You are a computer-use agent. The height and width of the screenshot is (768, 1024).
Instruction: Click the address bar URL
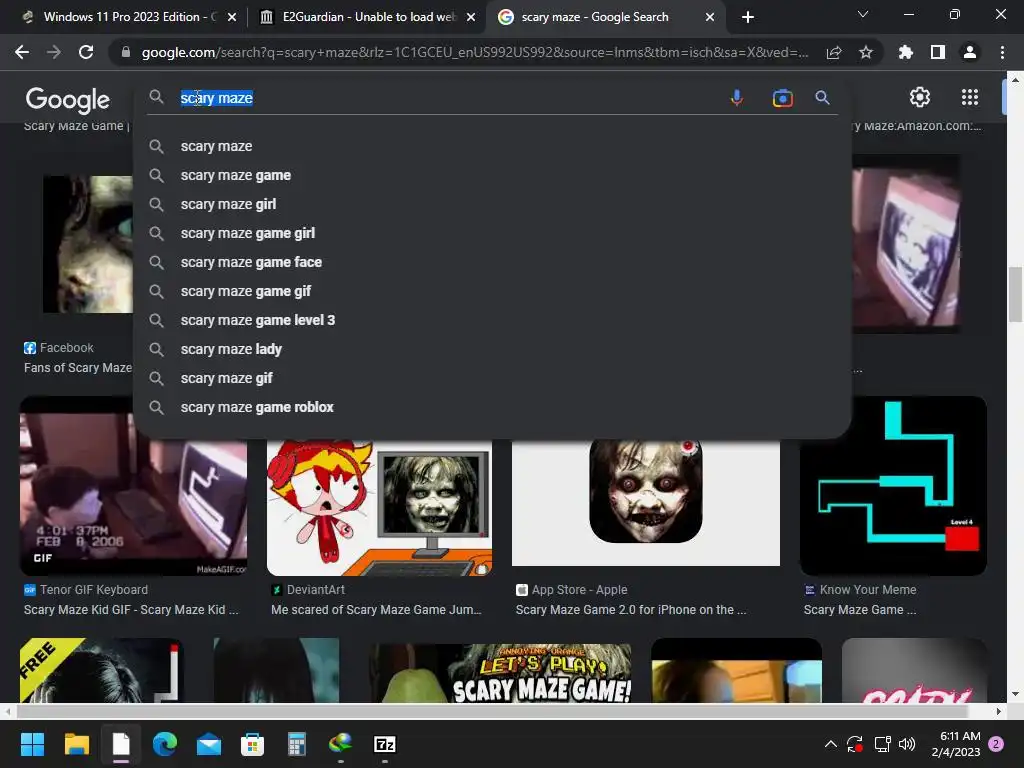click(475, 52)
